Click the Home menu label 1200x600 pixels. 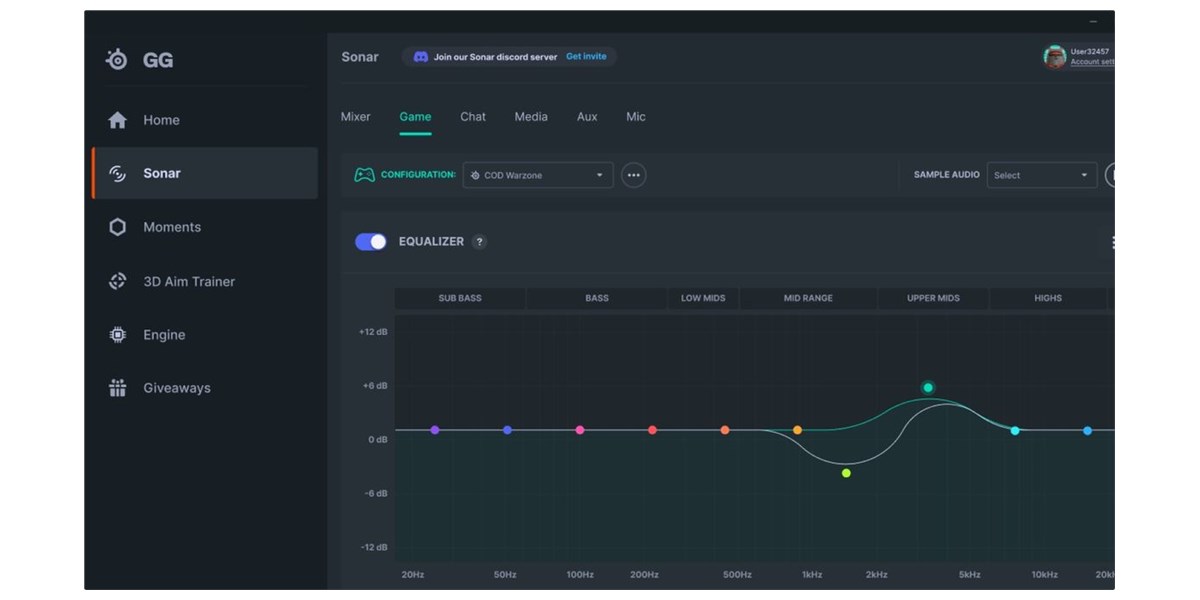coord(161,120)
